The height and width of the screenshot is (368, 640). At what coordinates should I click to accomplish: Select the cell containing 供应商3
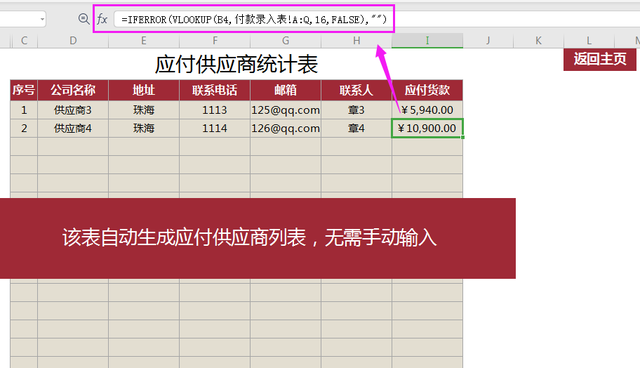[73, 110]
